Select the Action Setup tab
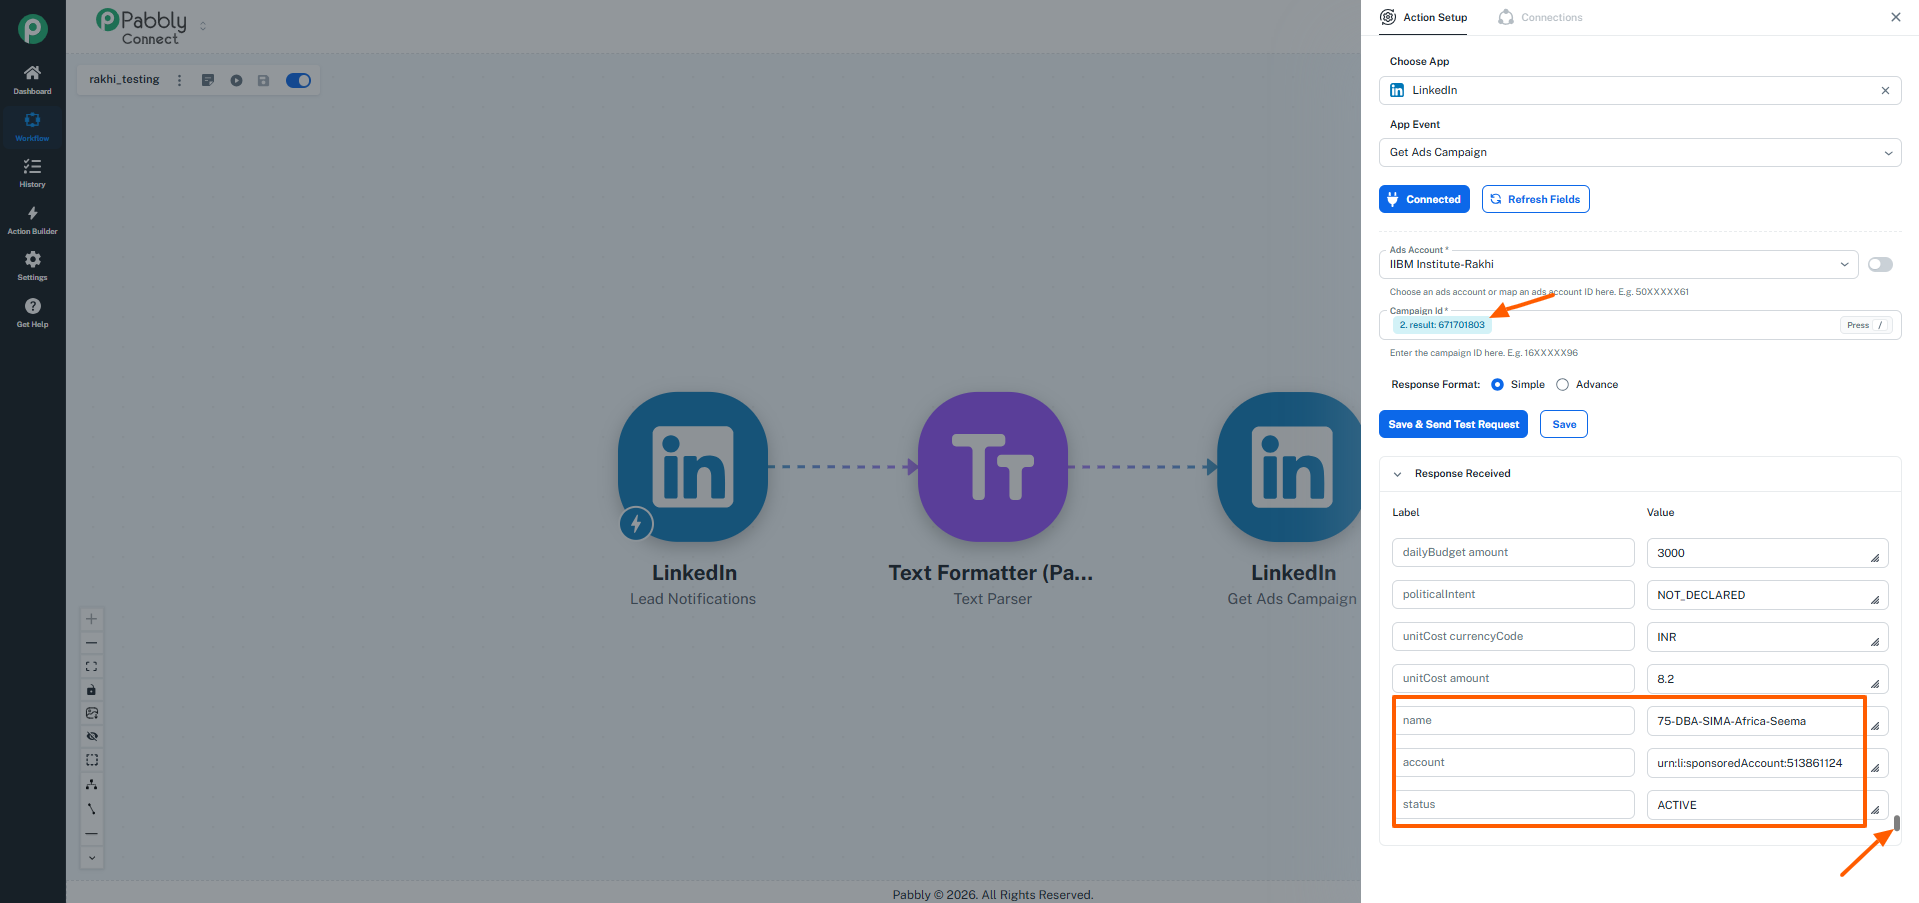The height and width of the screenshot is (903, 1919). tap(1423, 17)
